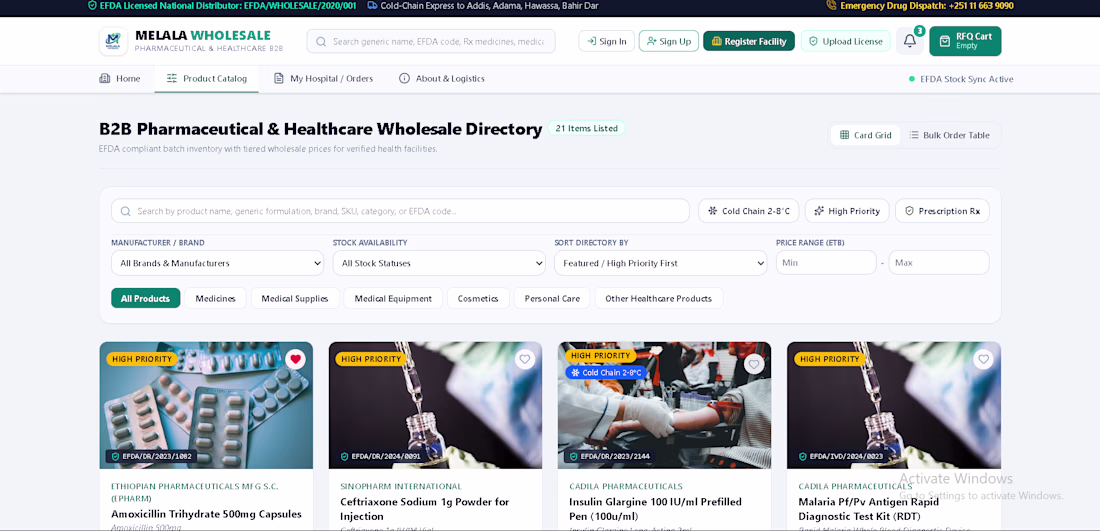The height and width of the screenshot is (531, 1100).
Task: Select Other Healthcare Products category chip
Action: point(659,298)
